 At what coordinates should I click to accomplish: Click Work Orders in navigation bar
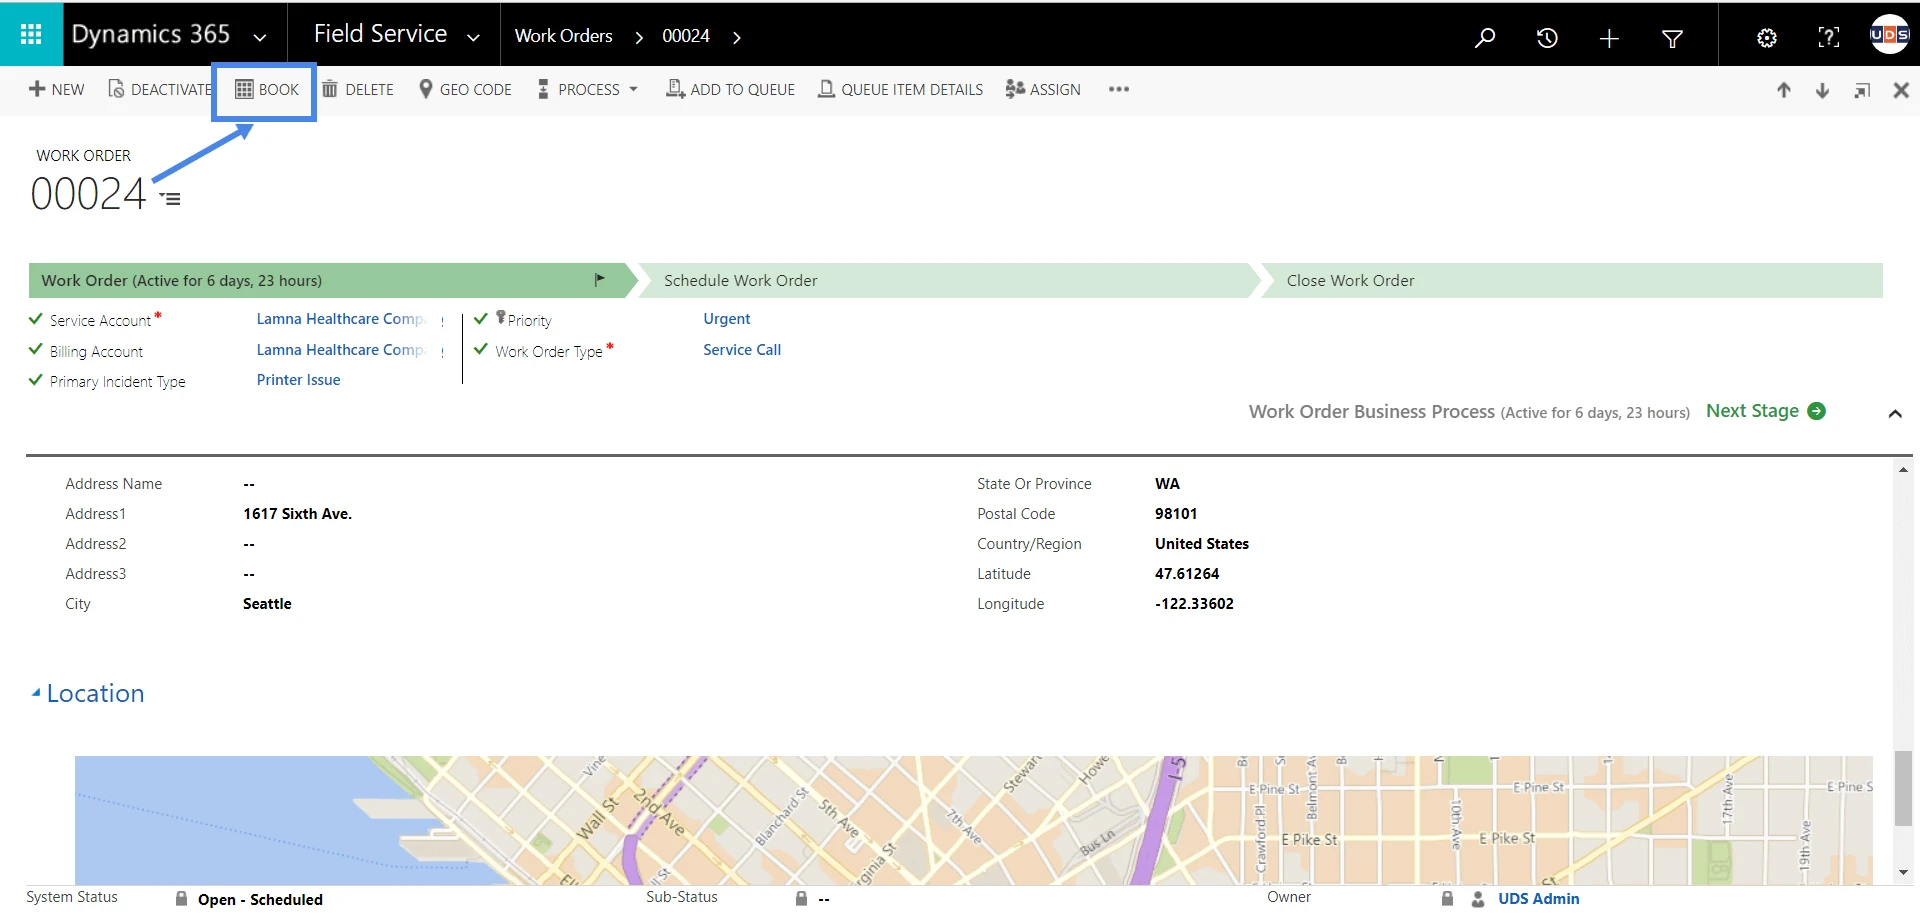(563, 36)
